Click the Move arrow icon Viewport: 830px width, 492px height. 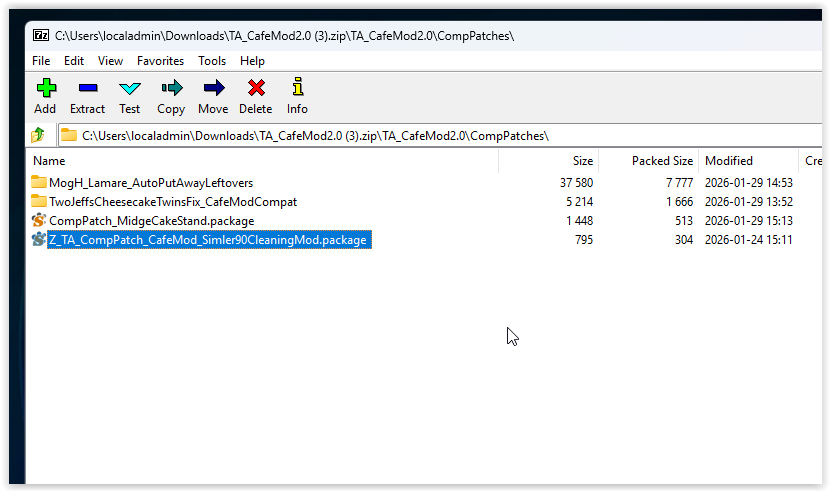click(x=214, y=88)
